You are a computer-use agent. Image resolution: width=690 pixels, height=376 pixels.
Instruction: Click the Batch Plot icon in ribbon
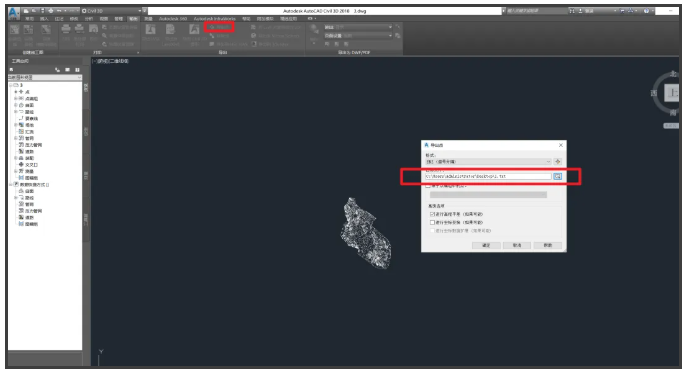(80, 29)
